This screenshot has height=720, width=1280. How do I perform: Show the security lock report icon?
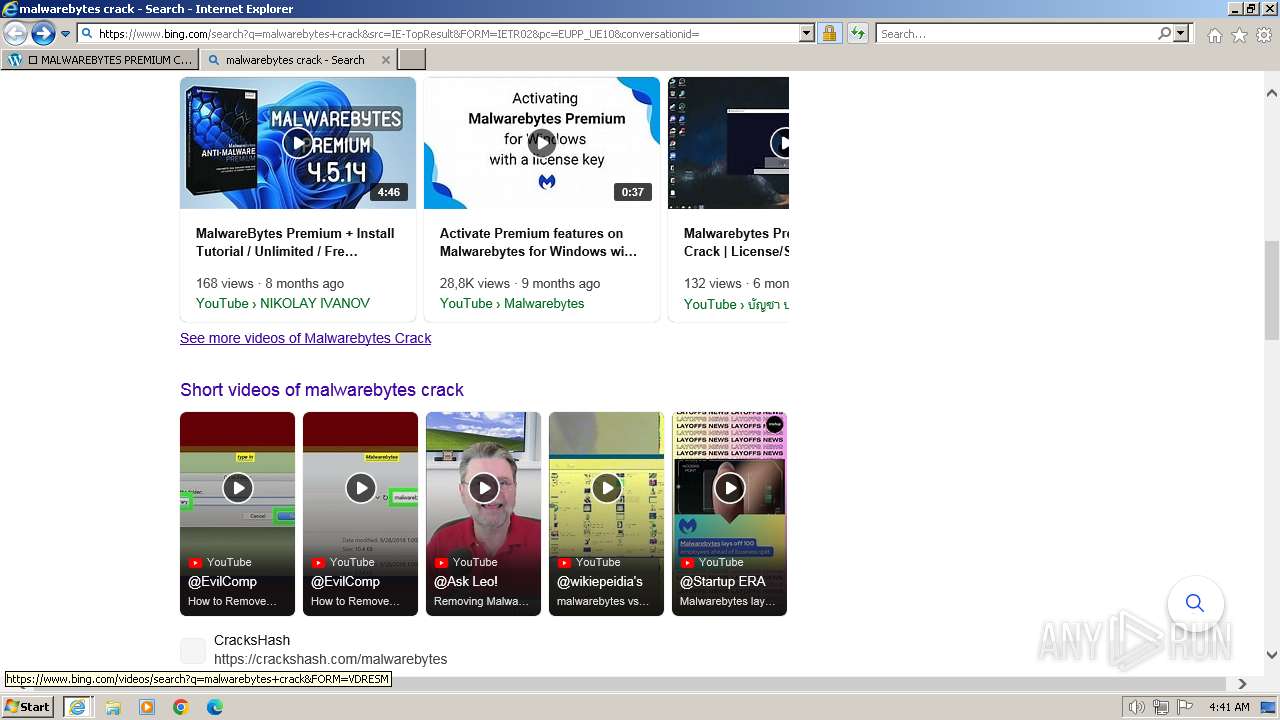tap(829, 34)
